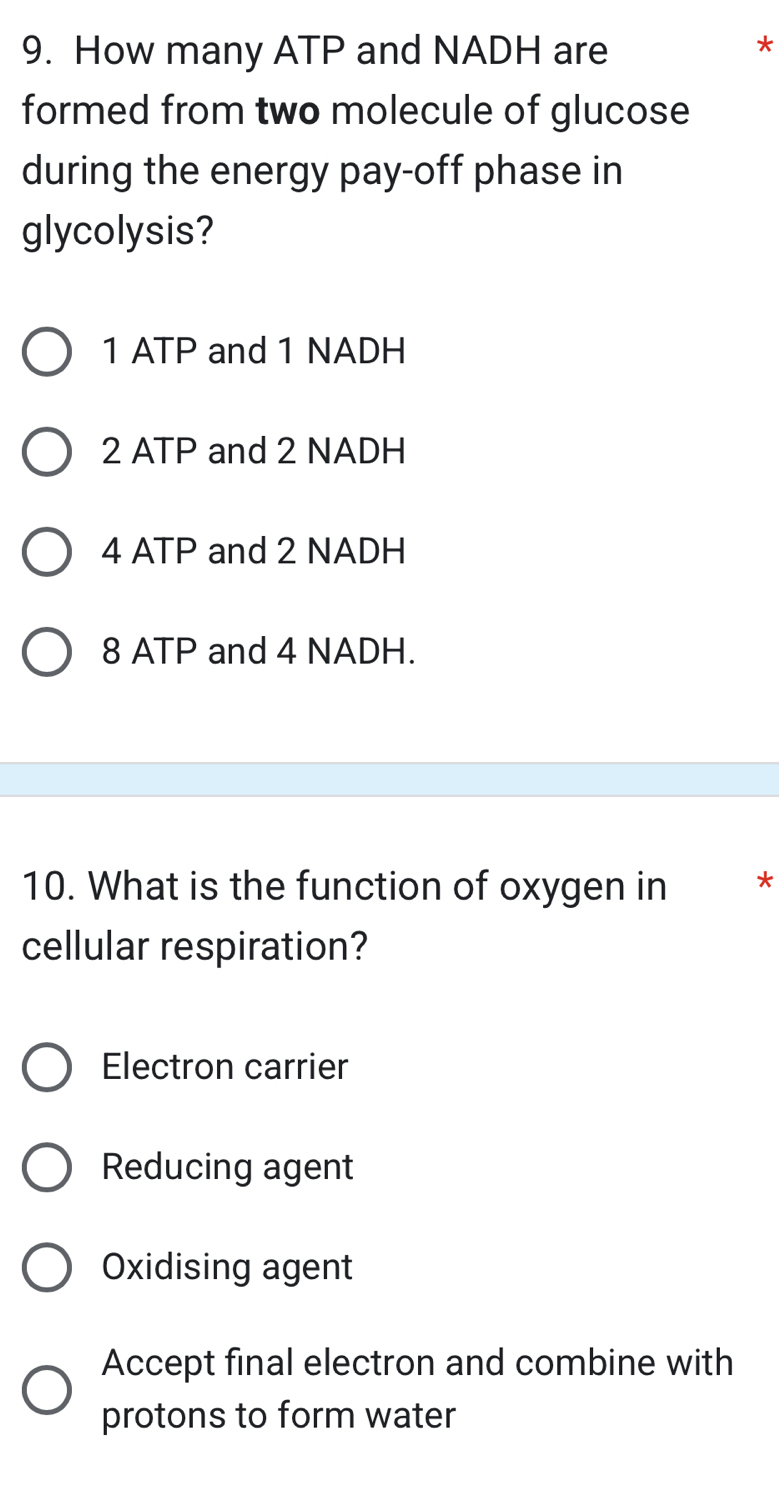Click the text of question 10

[340, 915]
